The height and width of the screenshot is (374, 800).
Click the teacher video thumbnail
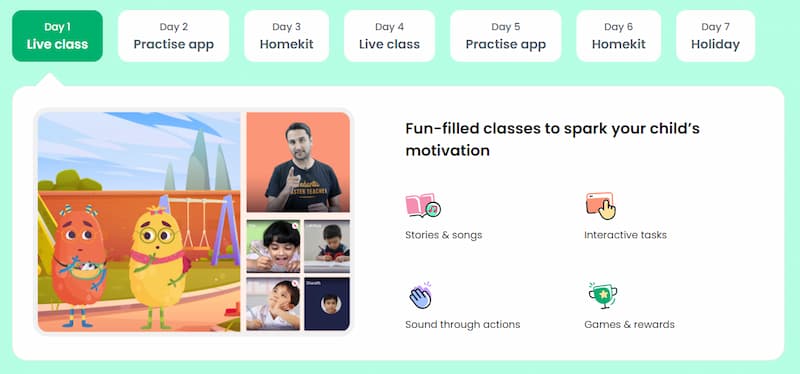tap(298, 162)
